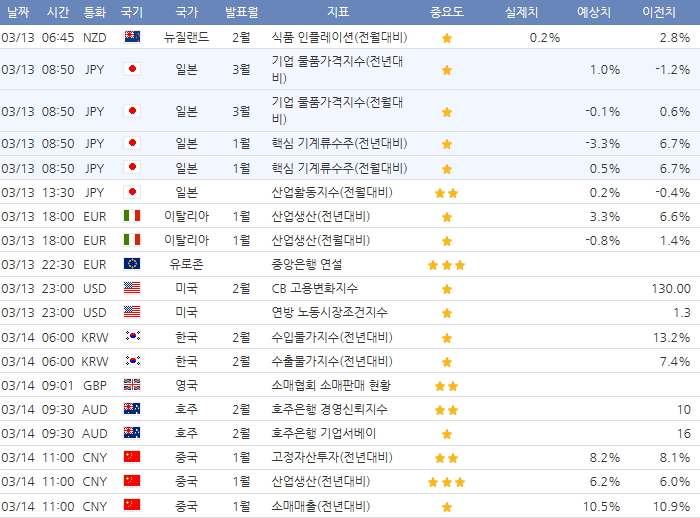Click GBP currency code

click(95, 385)
